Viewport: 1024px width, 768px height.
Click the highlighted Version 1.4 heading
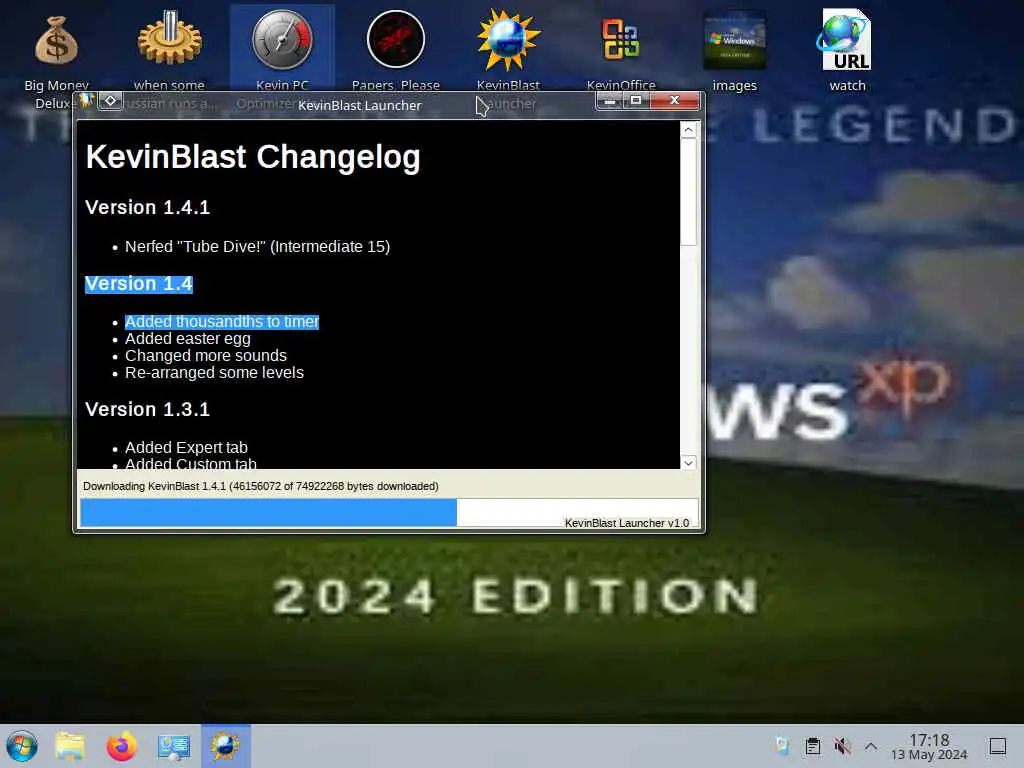tap(138, 284)
